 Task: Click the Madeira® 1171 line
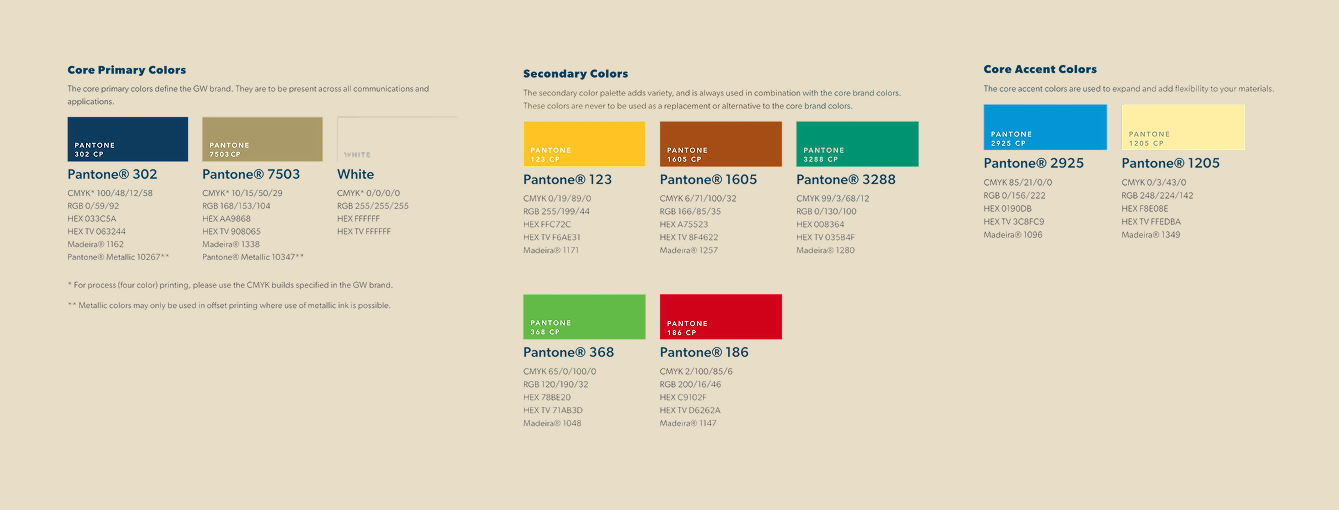click(551, 250)
